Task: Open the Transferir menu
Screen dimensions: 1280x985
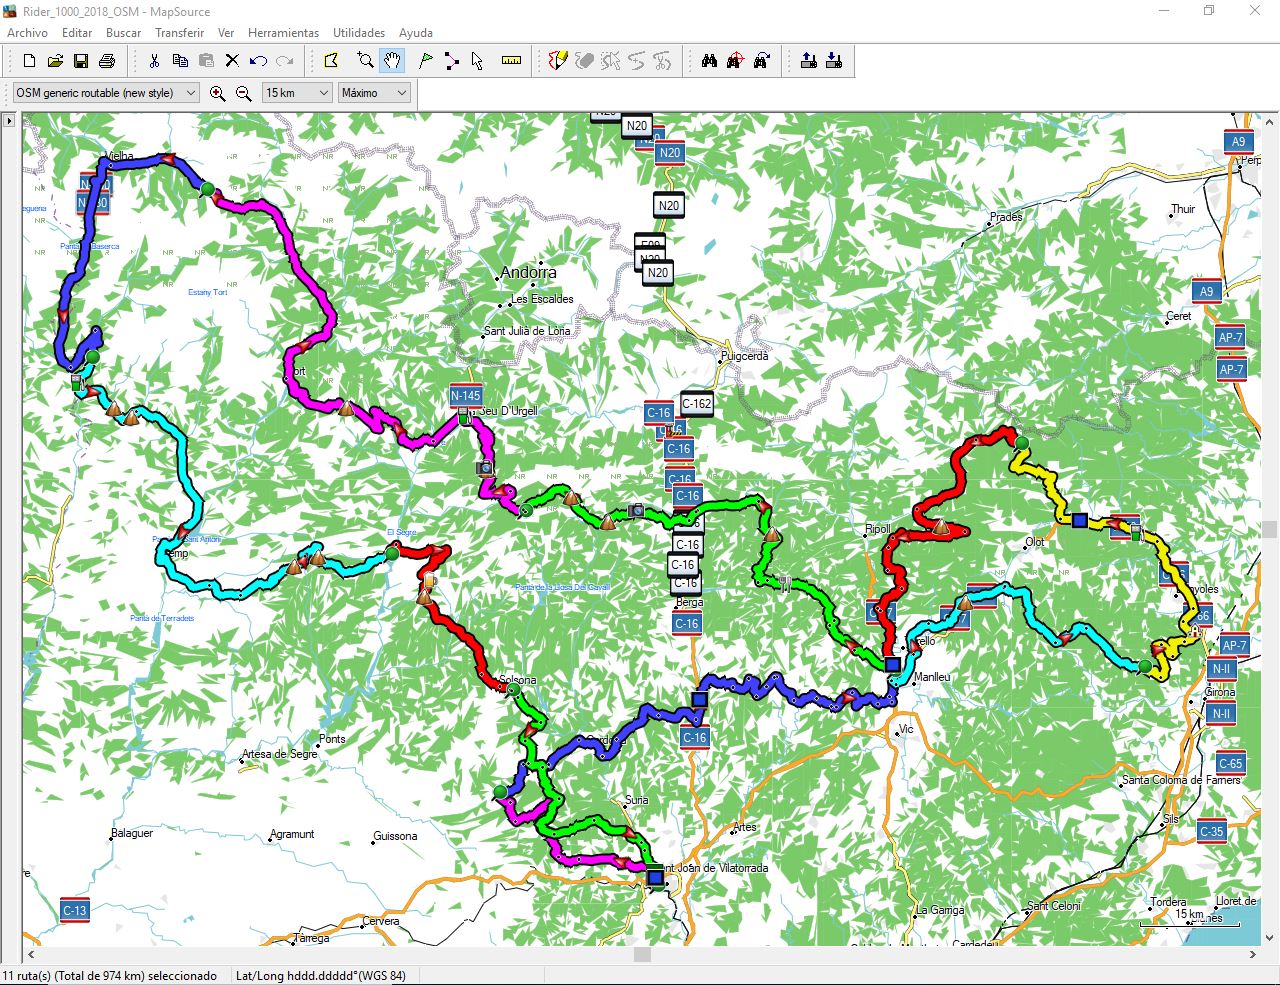Action: (x=179, y=33)
